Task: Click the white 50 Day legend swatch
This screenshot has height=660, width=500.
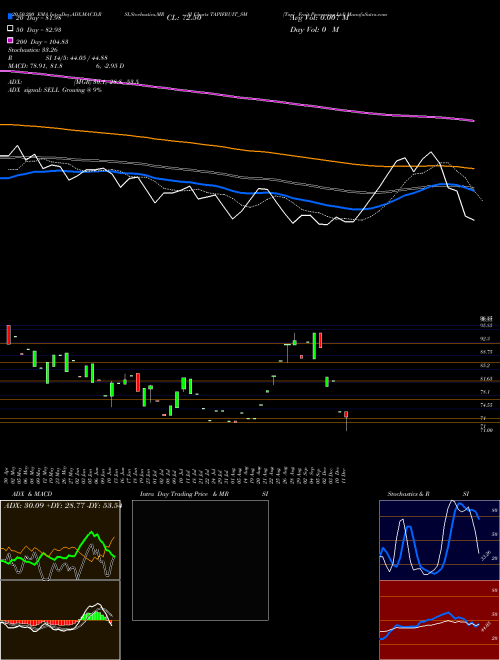Action: [10, 28]
